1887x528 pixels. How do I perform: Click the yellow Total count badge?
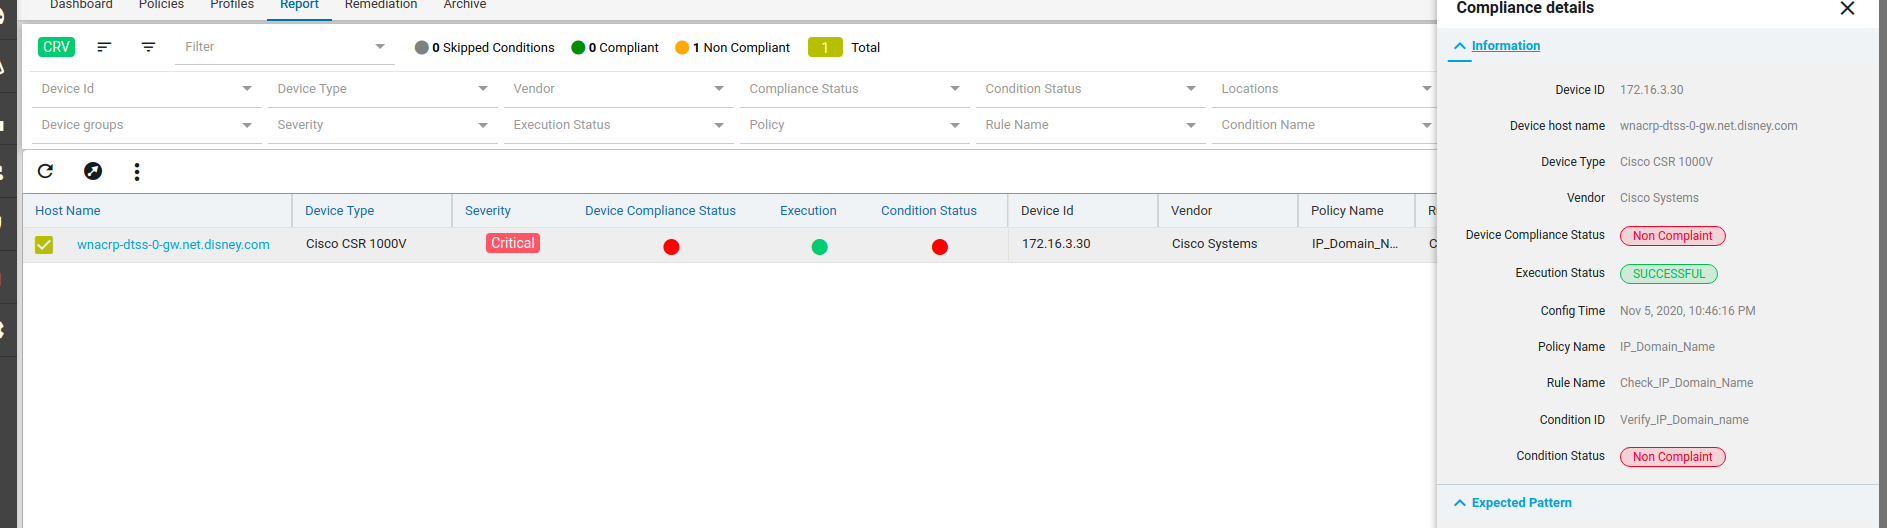click(825, 47)
